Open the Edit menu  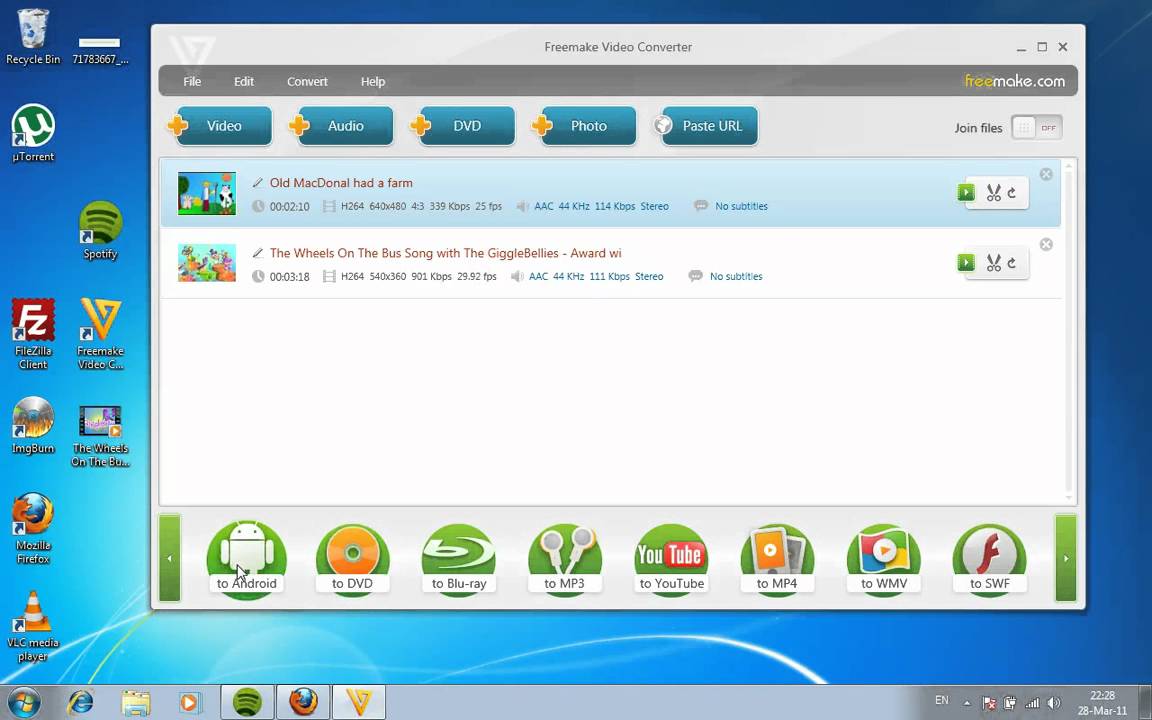click(x=244, y=82)
